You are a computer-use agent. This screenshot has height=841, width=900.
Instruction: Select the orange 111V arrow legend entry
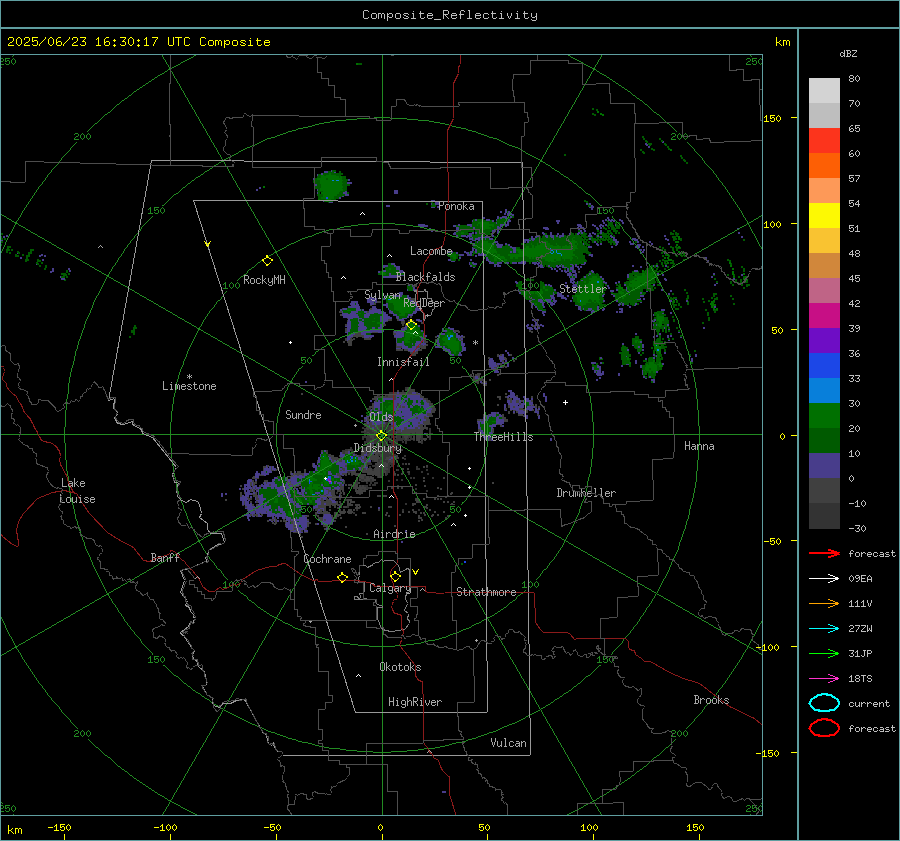click(x=824, y=603)
